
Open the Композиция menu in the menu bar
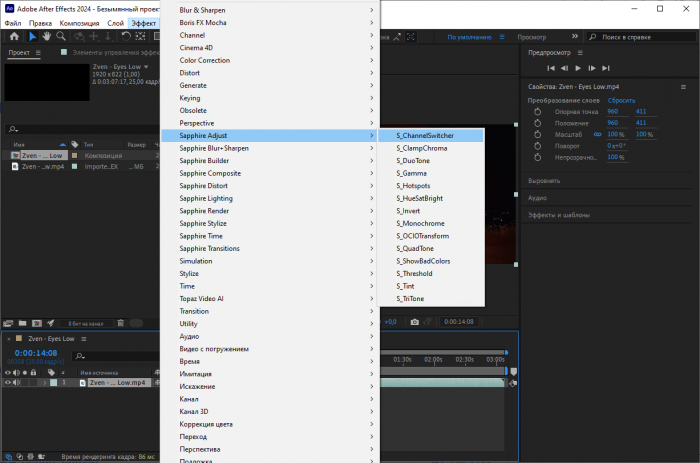79,22
